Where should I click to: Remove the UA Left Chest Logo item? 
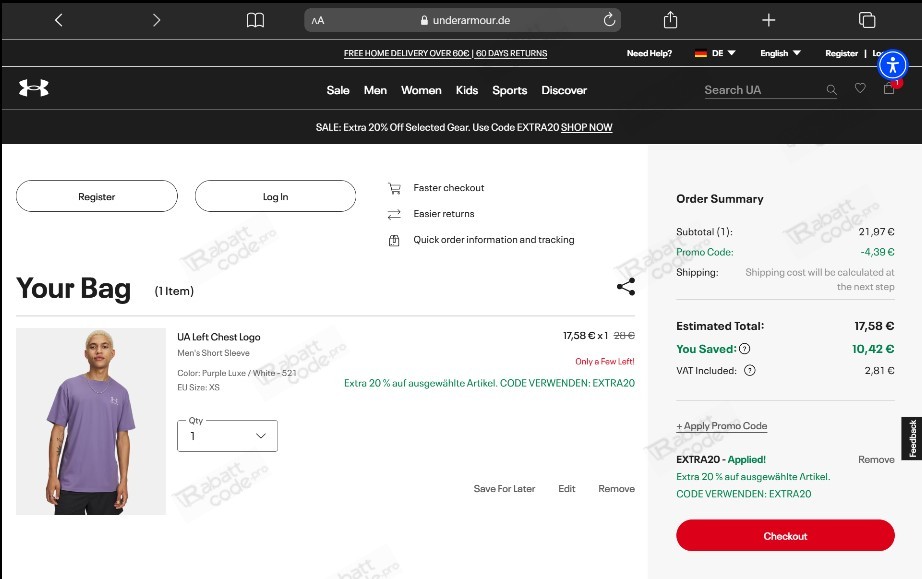tap(616, 488)
